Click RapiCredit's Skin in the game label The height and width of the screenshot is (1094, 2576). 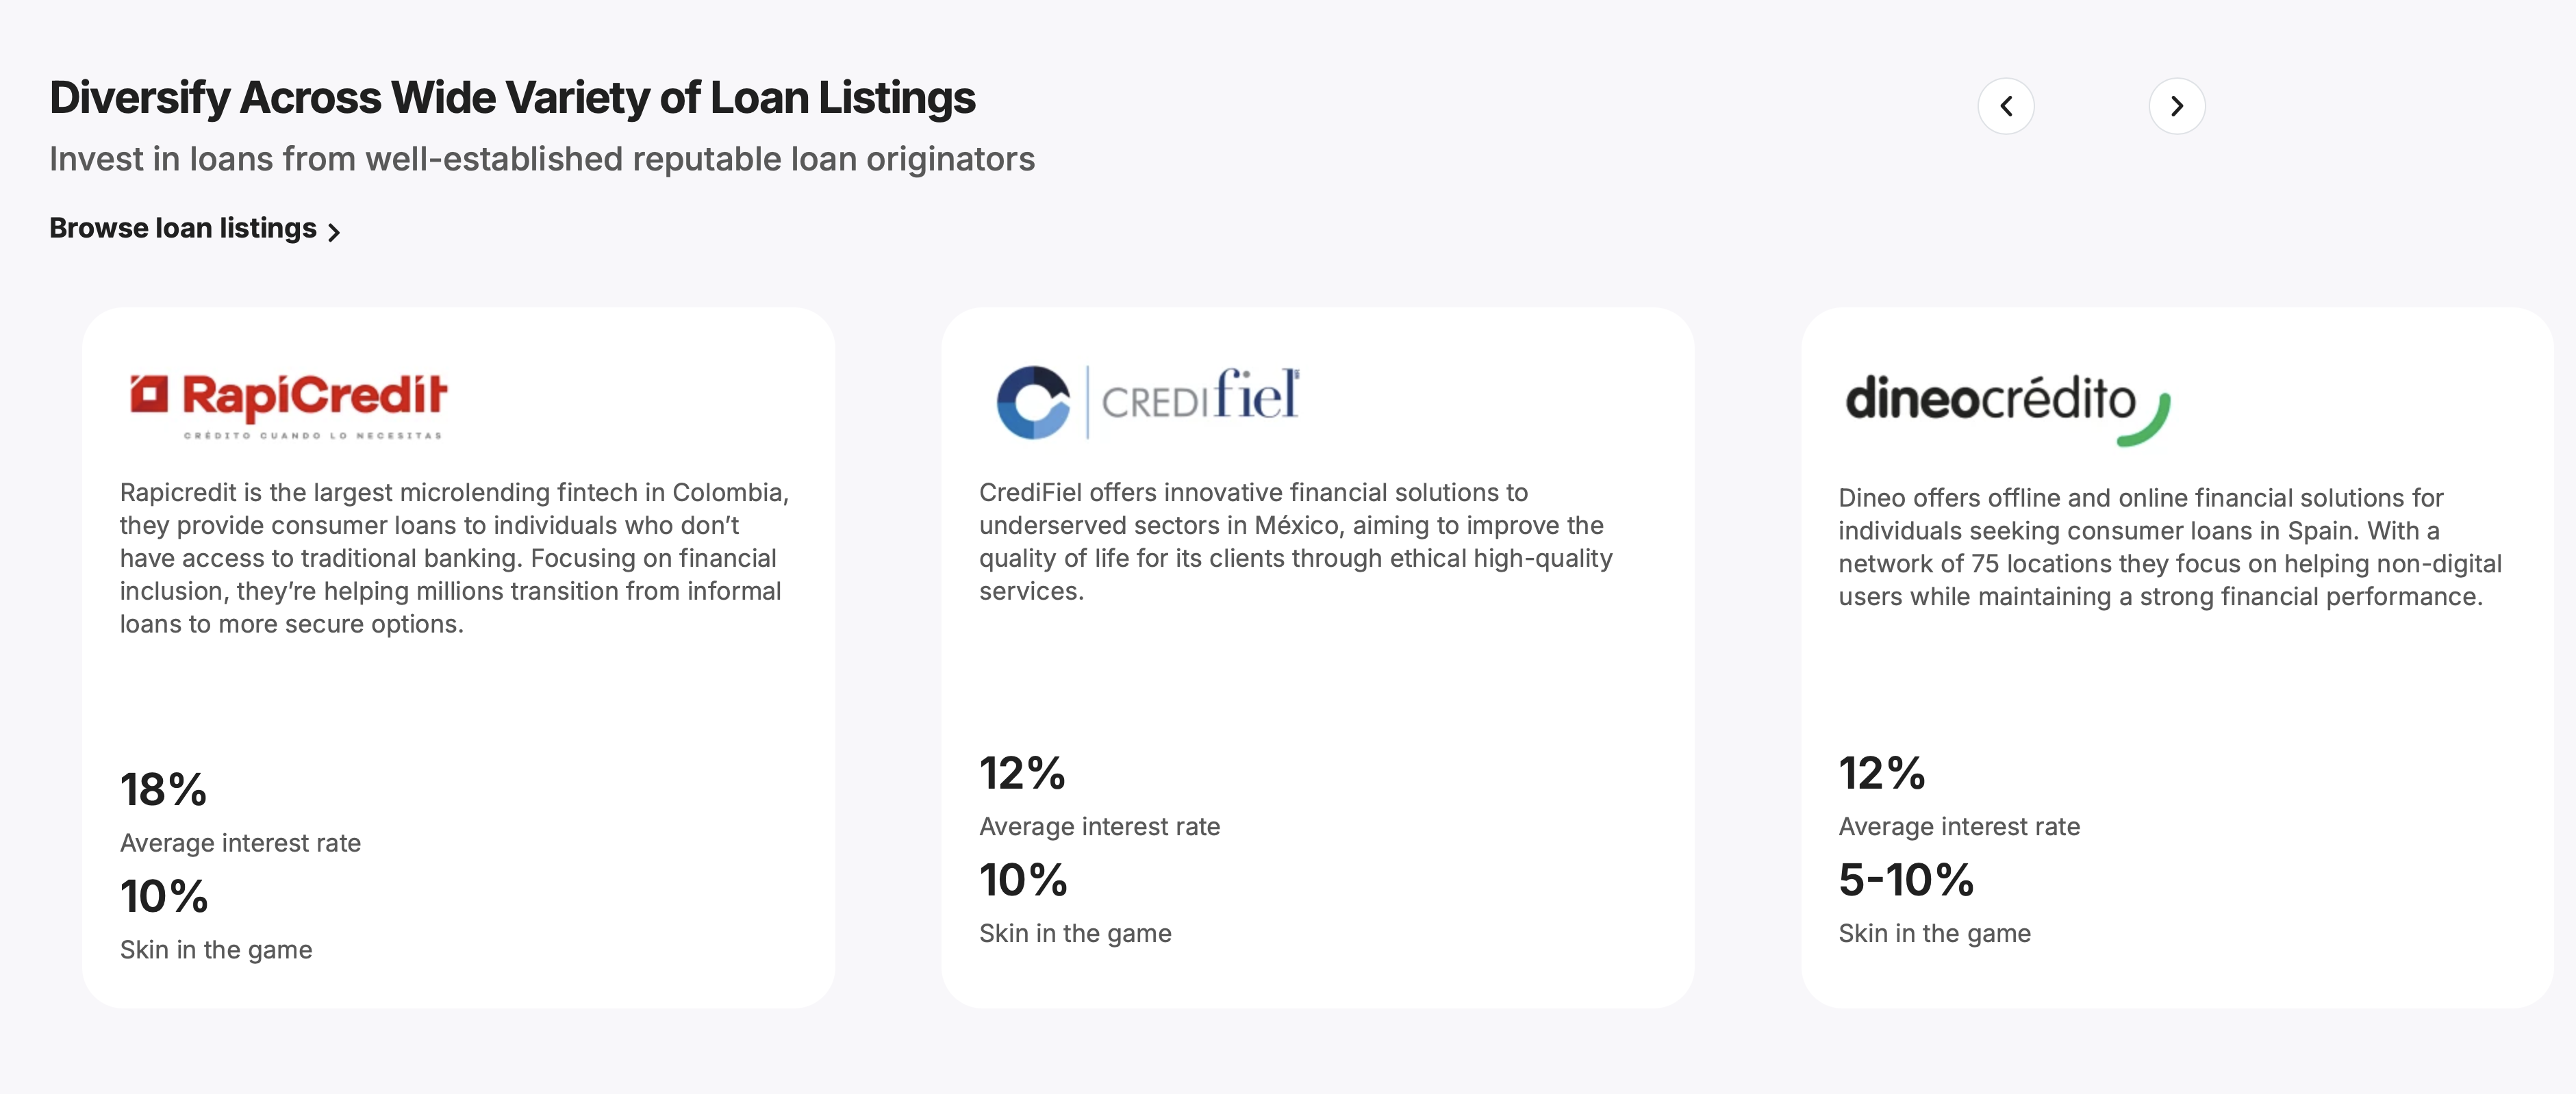coord(216,949)
